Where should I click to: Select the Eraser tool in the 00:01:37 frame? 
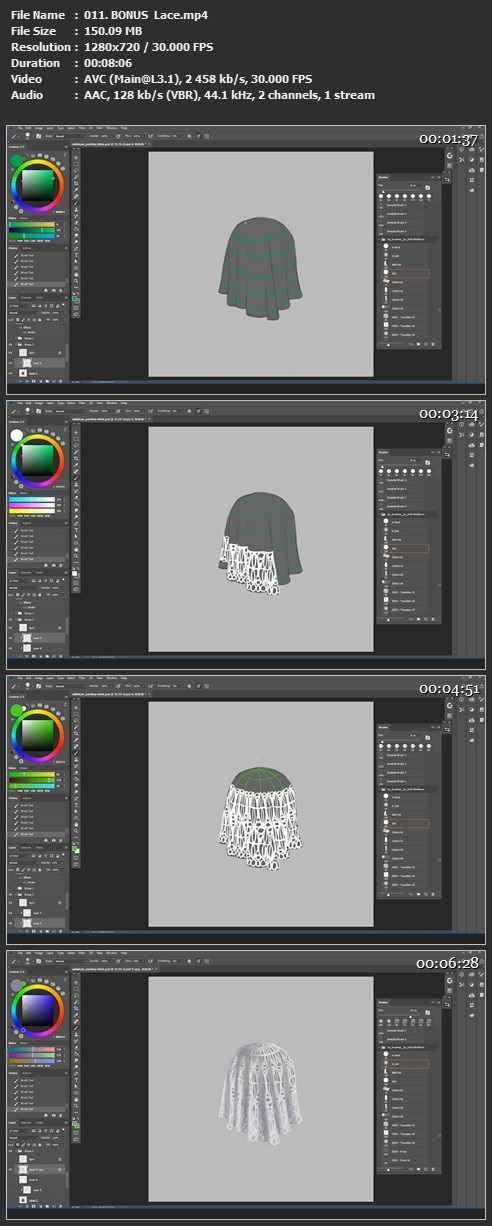(76, 223)
